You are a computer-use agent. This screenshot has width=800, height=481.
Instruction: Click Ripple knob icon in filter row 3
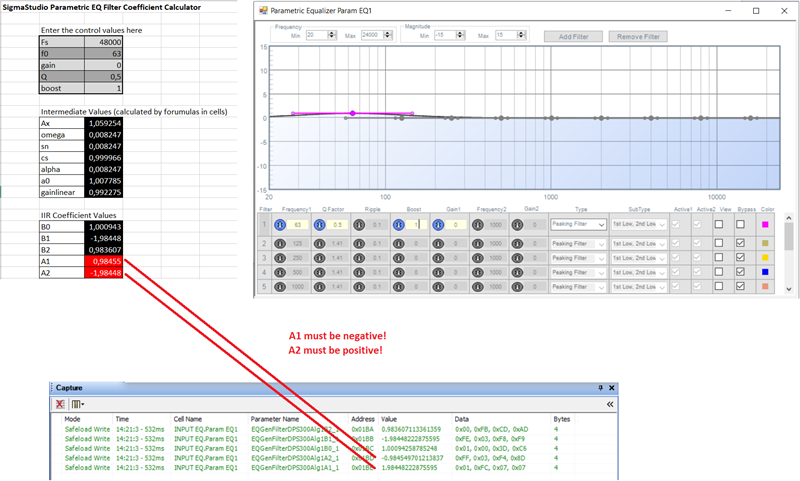click(x=359, y=258)
